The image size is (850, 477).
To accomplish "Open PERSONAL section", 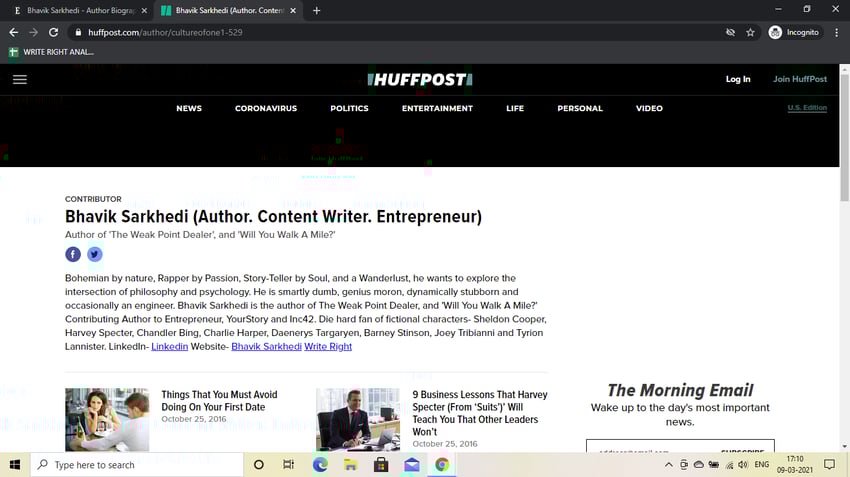I will [580, 108].
